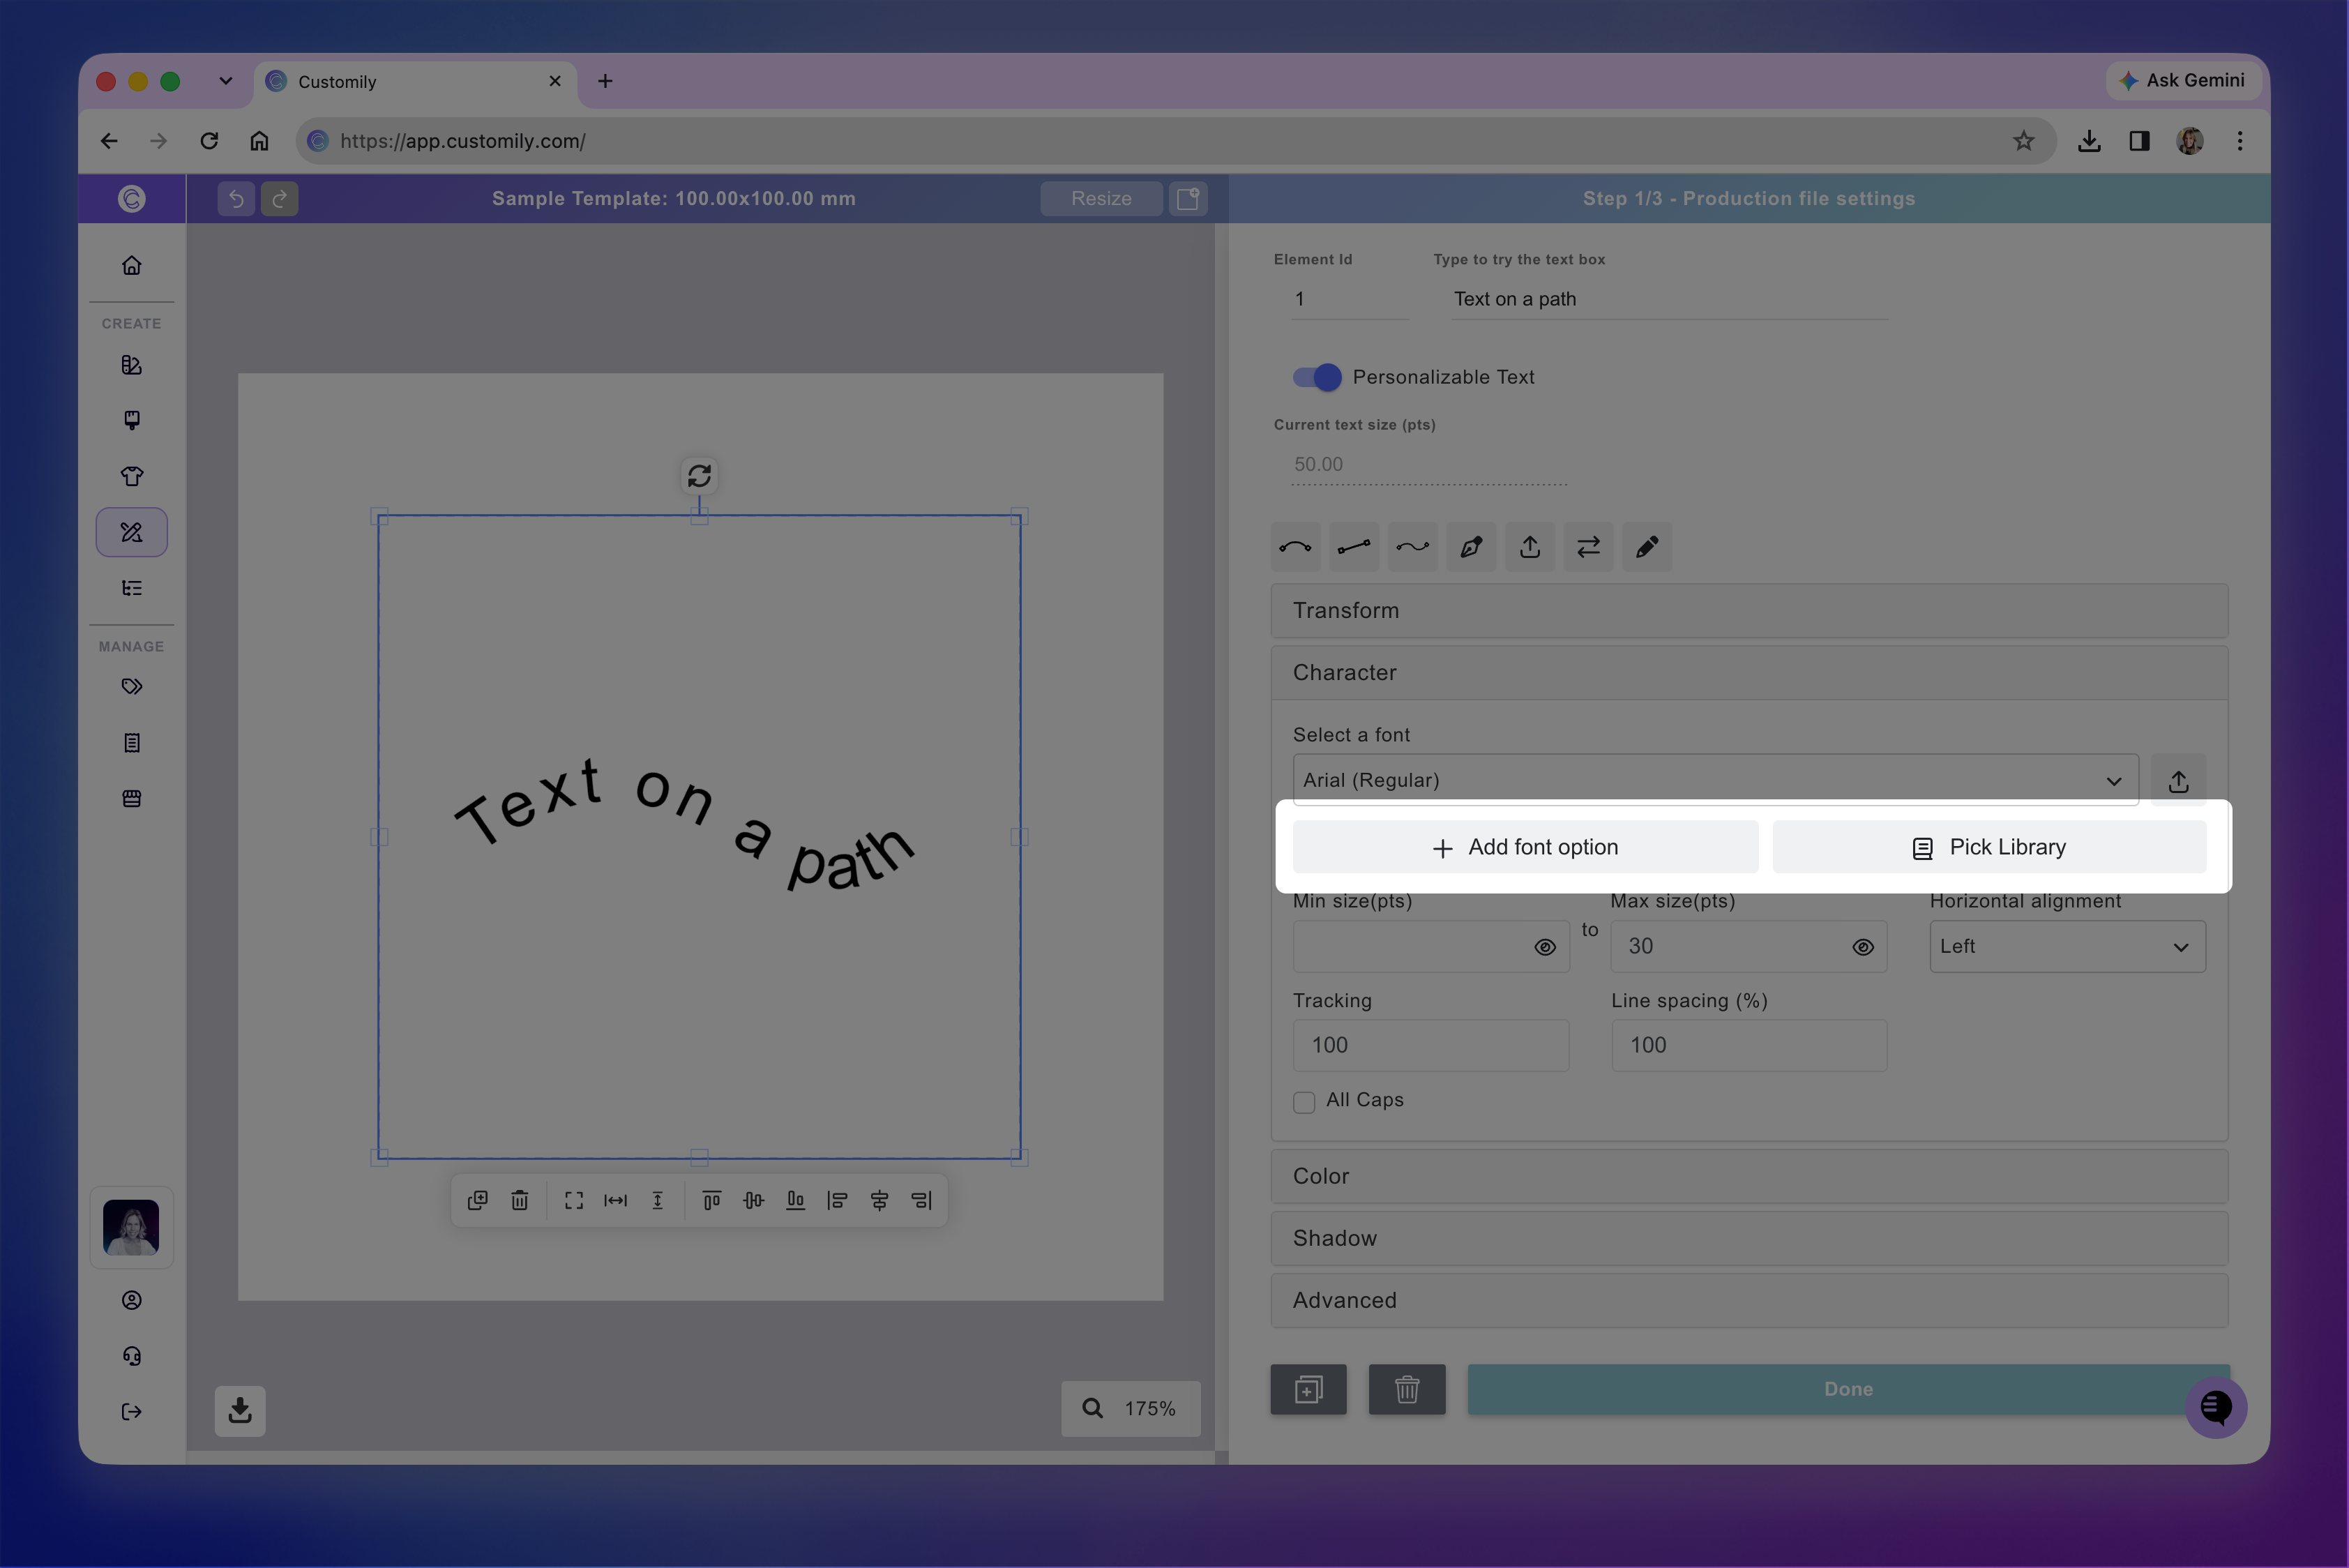Expand the Transform section
The image size is (2349, 1568).
(x=1749, y=611)
